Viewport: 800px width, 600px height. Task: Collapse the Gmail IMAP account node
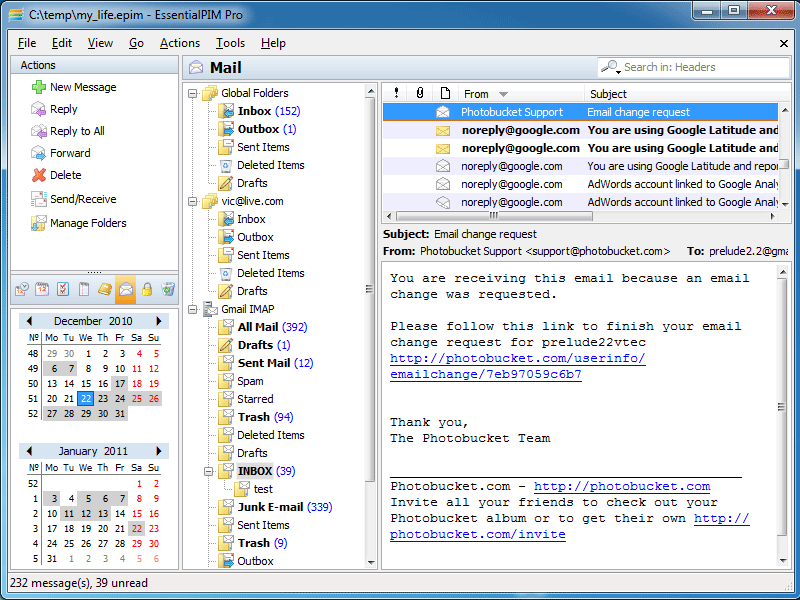pyautogui.click(x=193, y=310)
